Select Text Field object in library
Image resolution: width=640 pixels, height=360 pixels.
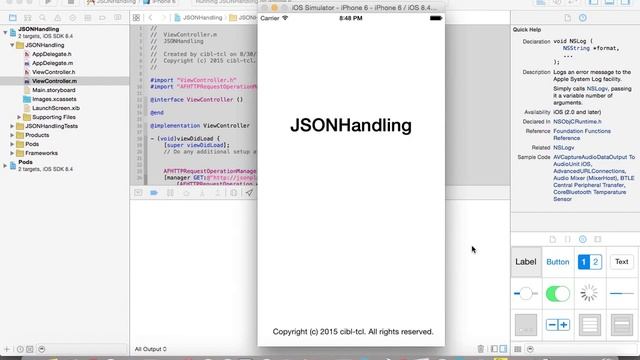click(x=622, y=262)
